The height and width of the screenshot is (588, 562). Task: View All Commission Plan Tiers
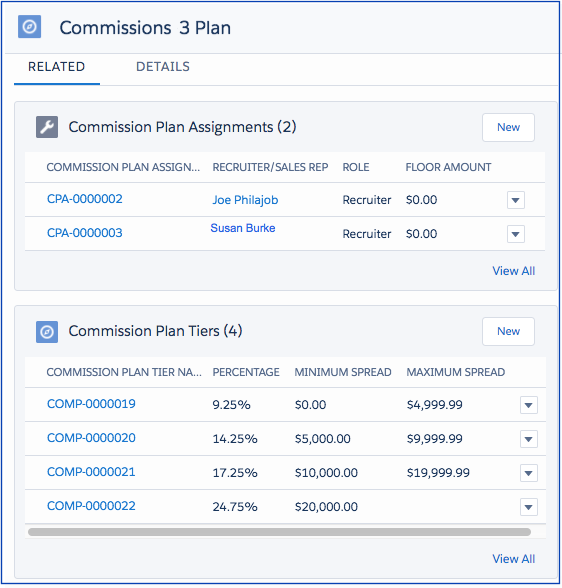[x=513, y=559]
